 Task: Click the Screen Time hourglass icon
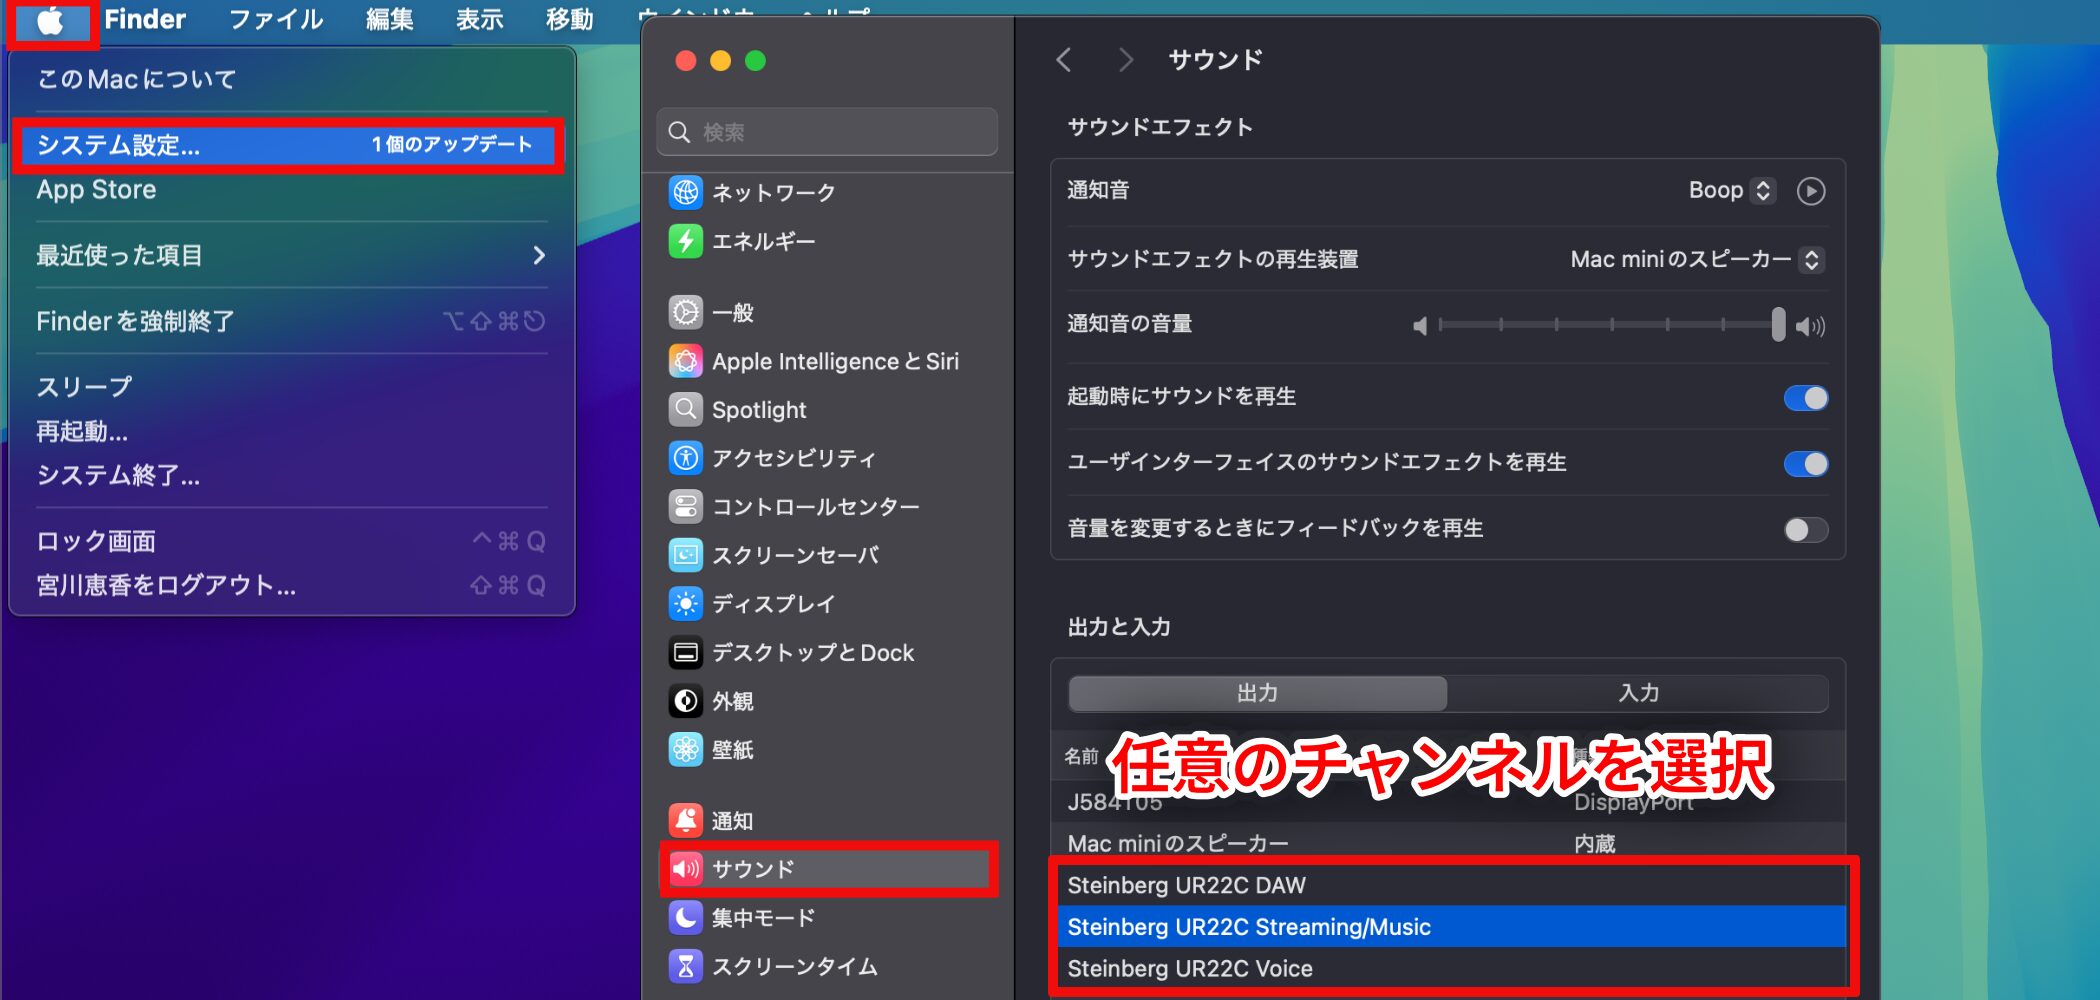(x=686, y=966)
